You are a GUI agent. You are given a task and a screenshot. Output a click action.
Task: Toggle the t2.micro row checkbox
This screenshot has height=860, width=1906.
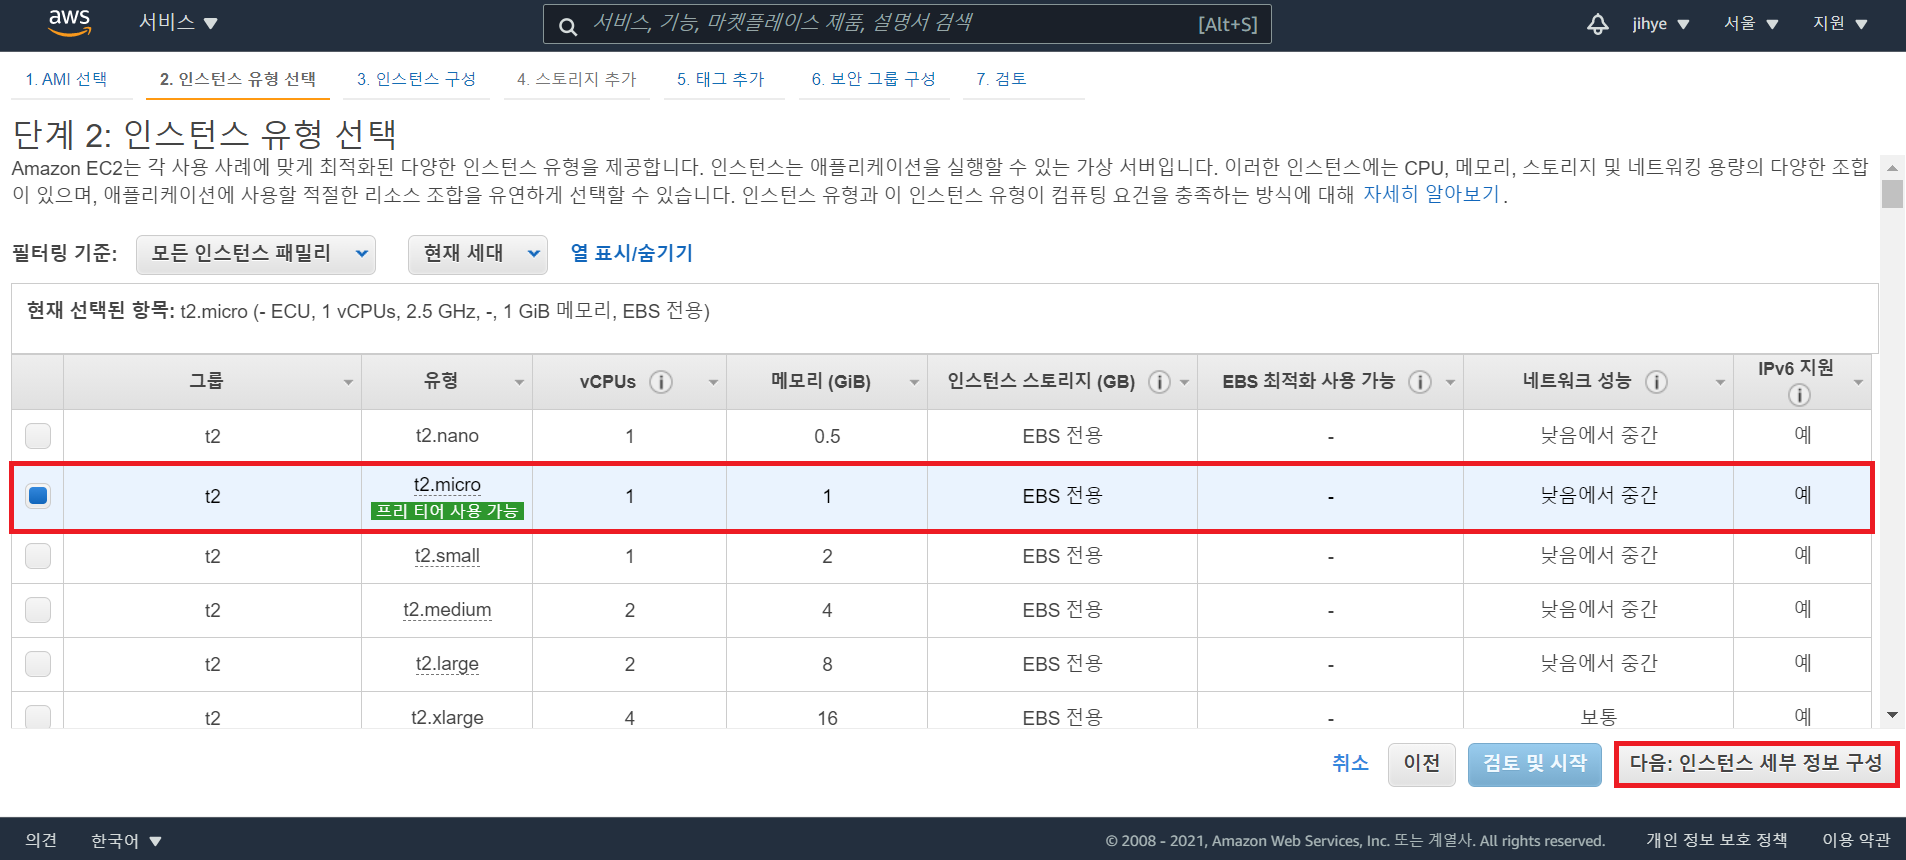[x=38, y=496]
